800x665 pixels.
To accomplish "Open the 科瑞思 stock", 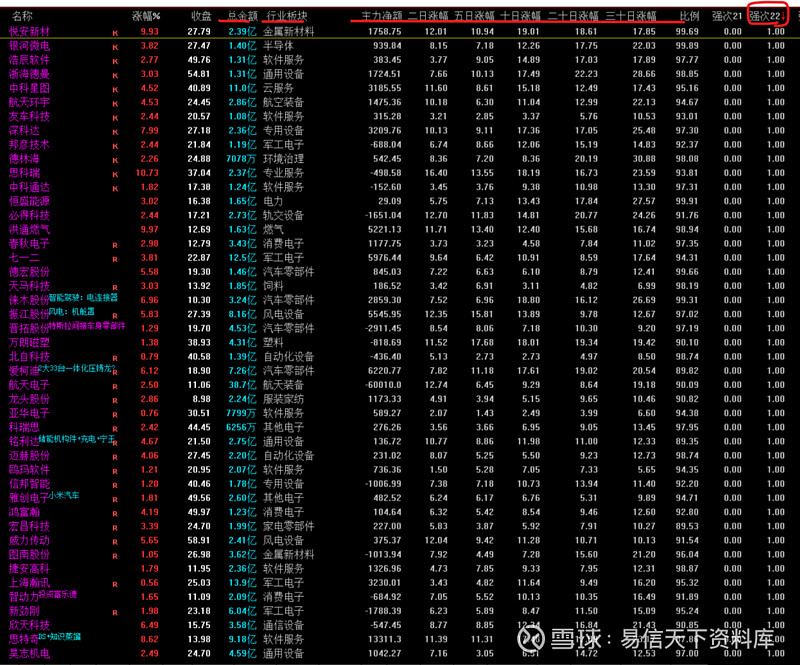I will coord(24,427).
